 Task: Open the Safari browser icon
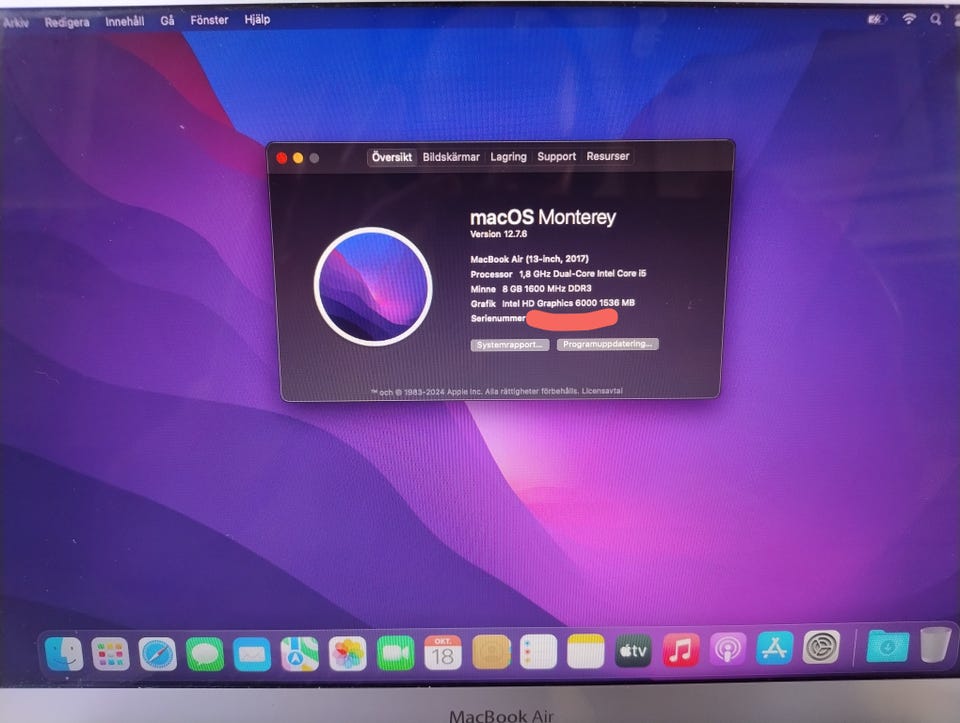tap(157, 654)
